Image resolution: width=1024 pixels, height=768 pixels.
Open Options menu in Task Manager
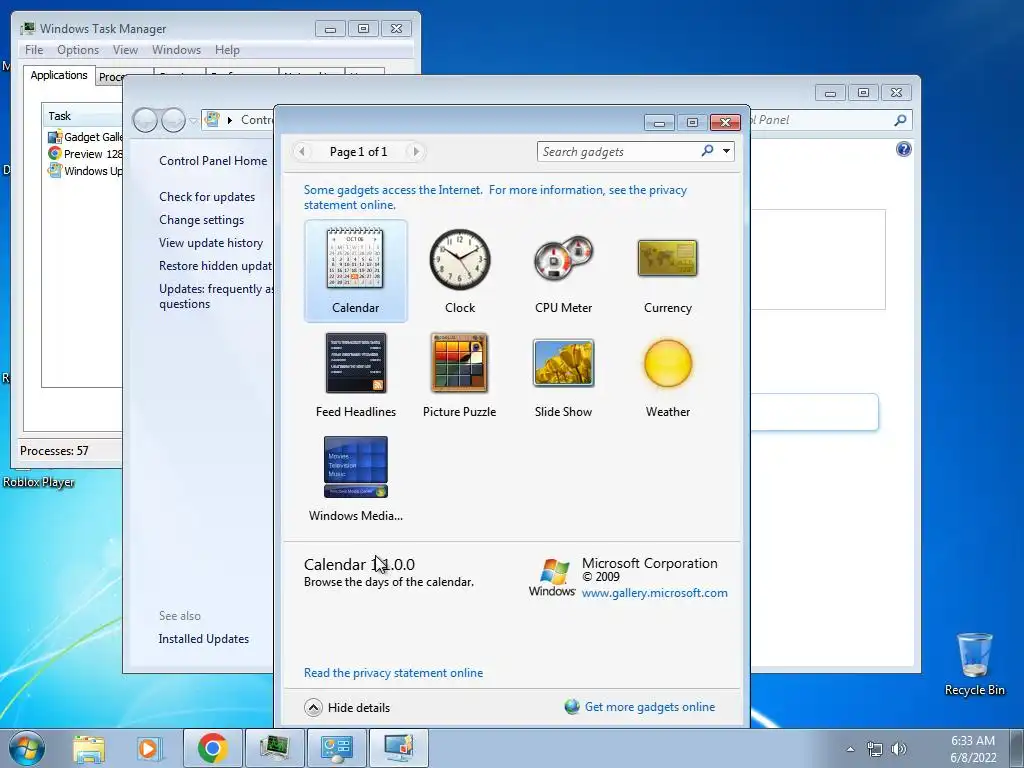(78, 50)
